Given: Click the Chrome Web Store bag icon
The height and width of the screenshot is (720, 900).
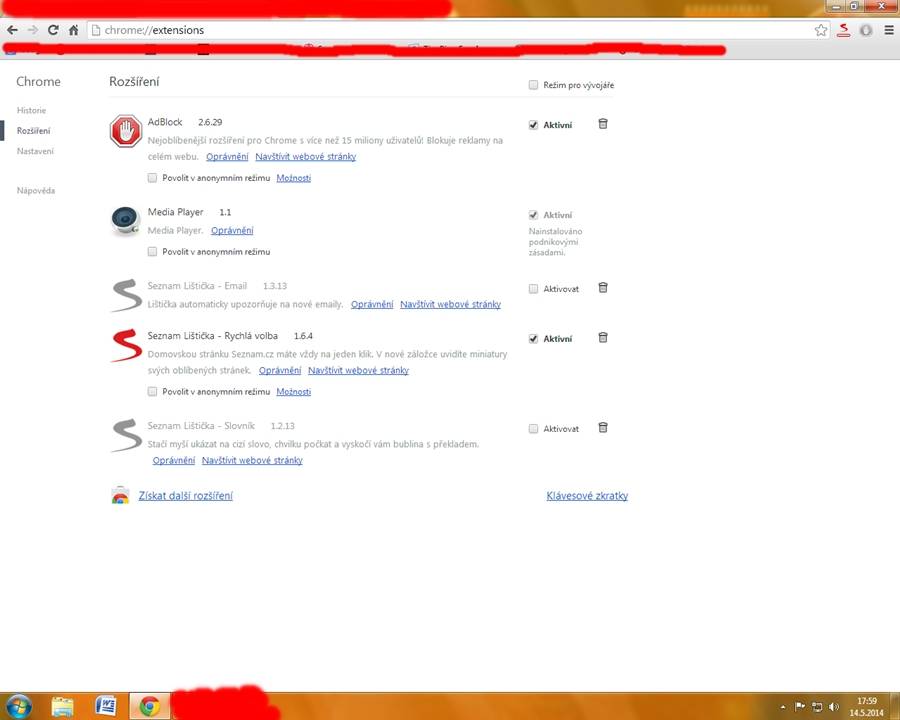Looking at the screenshot, I should pos(121,495).
